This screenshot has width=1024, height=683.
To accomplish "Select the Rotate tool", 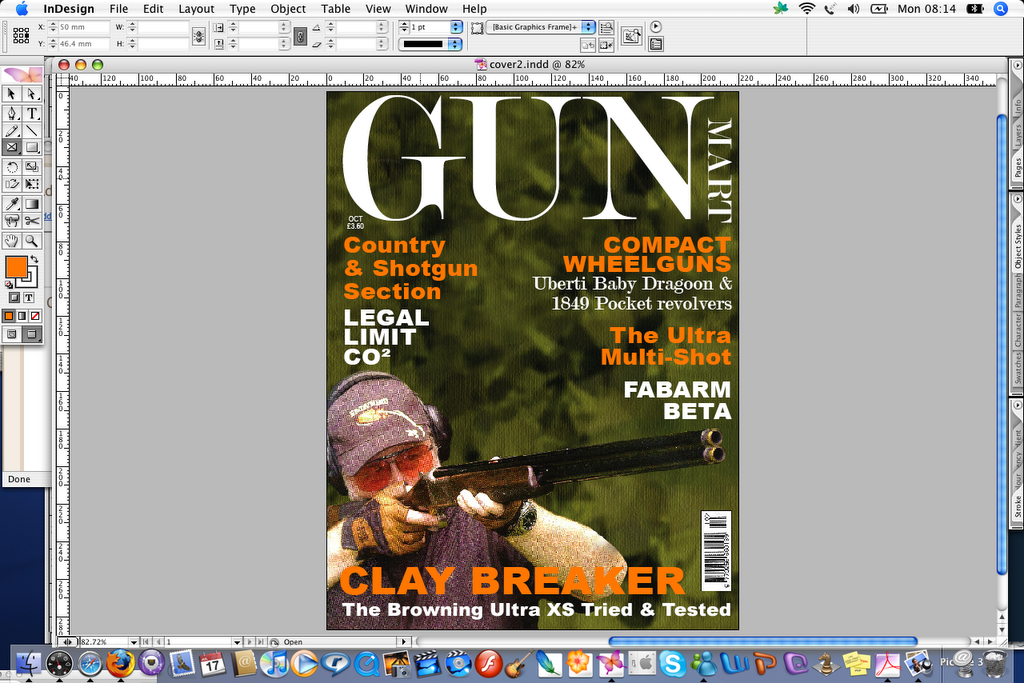I will click(x=12, y=167).
